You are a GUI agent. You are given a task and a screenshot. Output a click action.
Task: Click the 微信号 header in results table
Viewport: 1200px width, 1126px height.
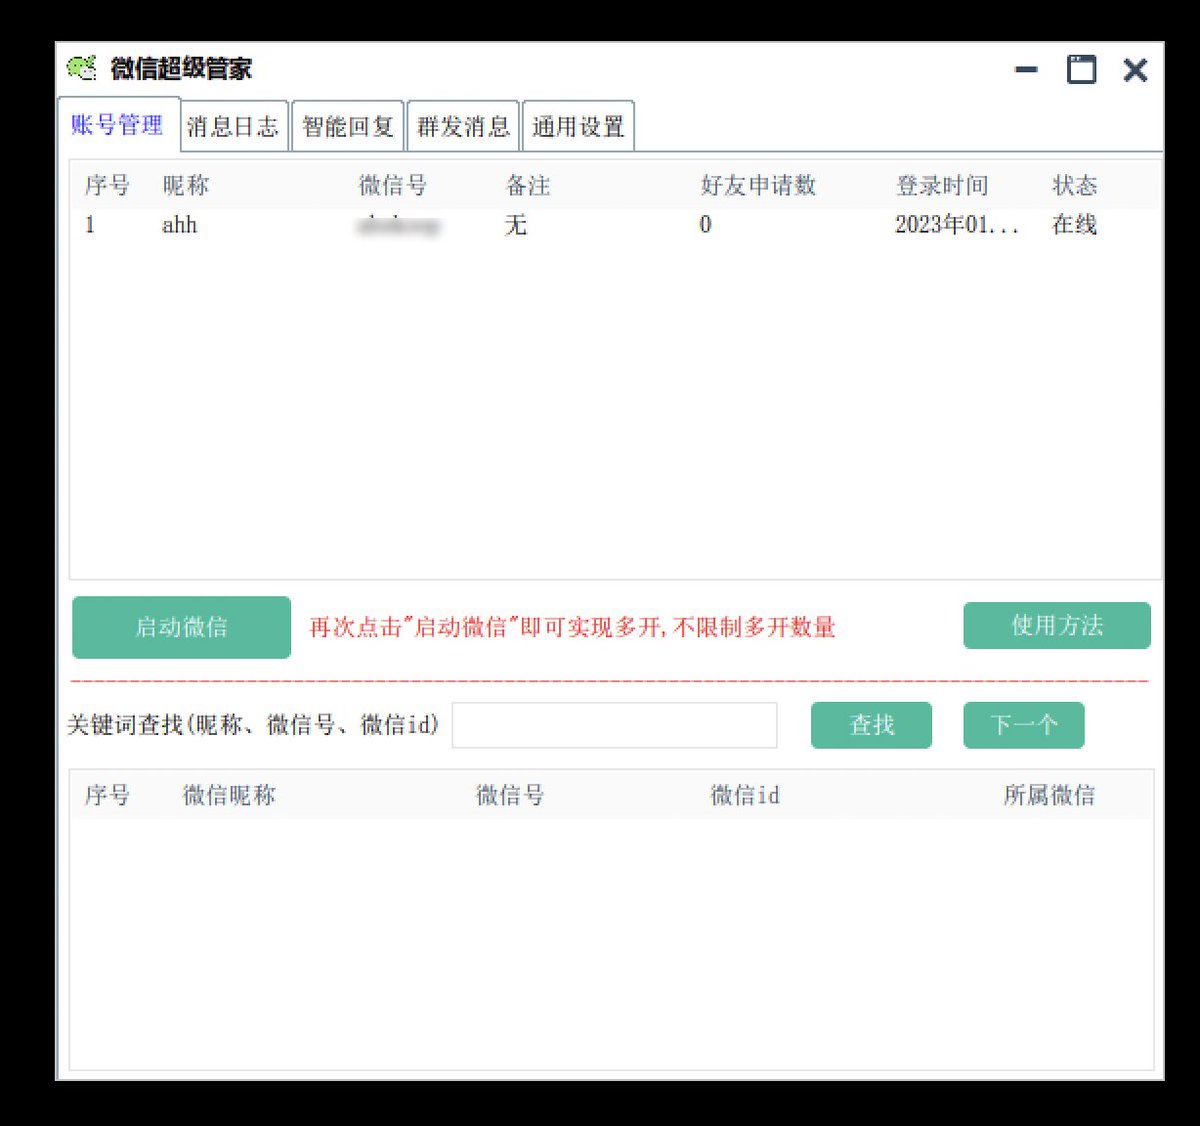pyautogui.click(x=510, y=795)
